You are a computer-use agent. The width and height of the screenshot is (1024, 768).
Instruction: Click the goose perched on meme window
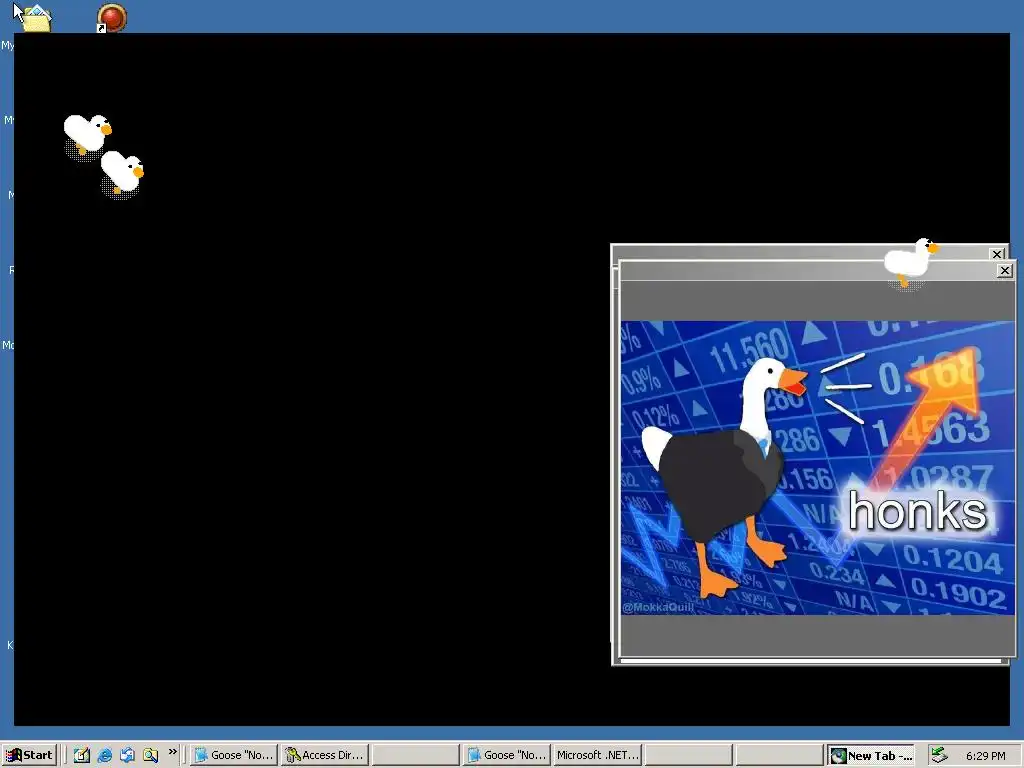910,263
